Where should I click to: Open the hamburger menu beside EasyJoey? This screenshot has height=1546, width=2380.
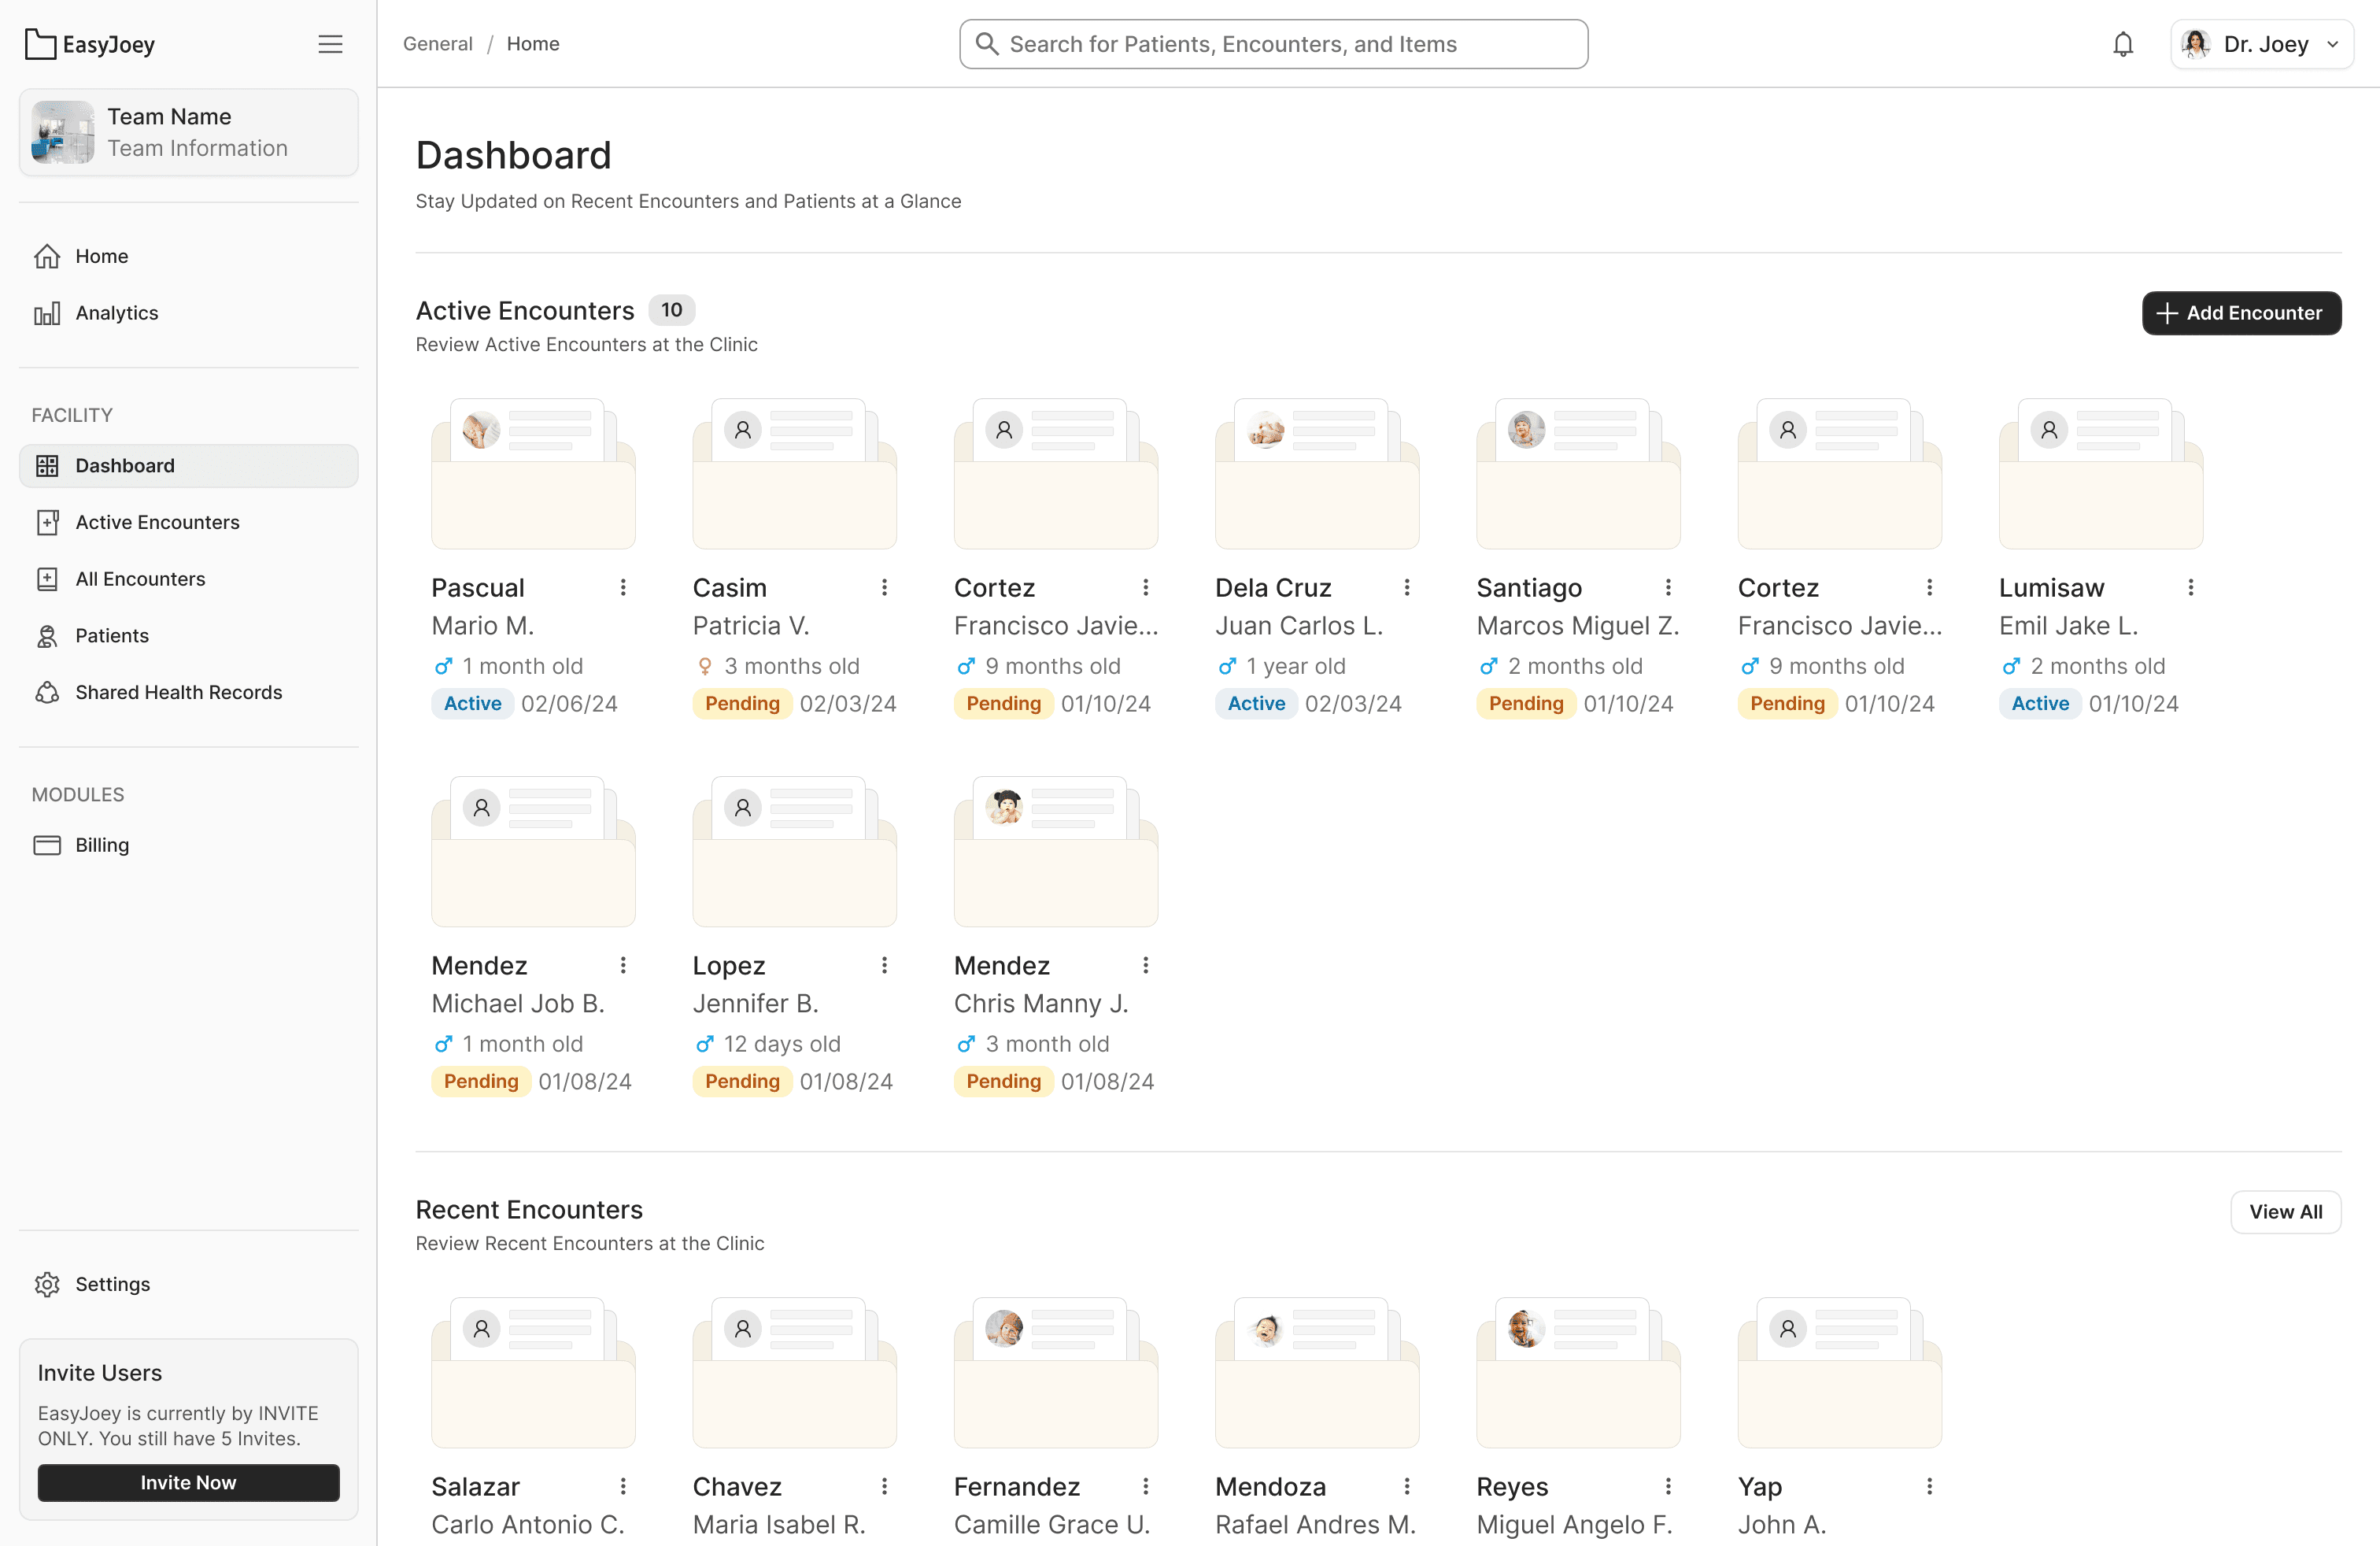(331, 44)
